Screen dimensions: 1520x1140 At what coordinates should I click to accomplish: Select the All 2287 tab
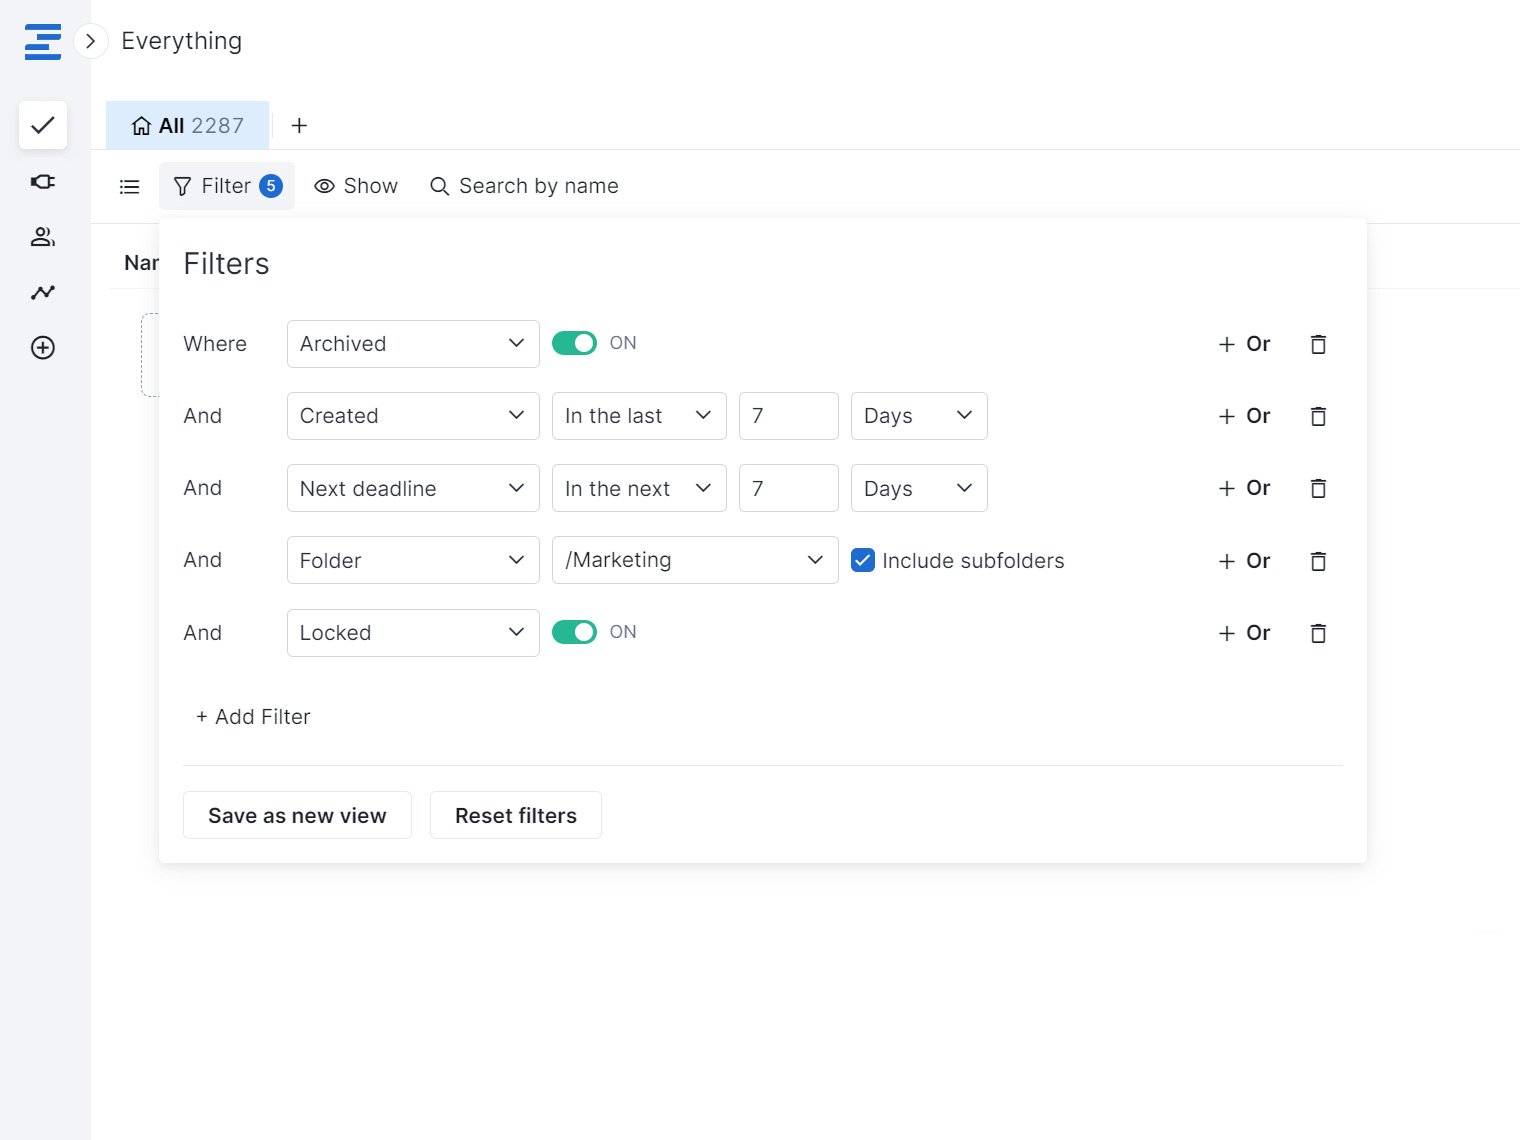pyautogui.click(x=188, y=126)
